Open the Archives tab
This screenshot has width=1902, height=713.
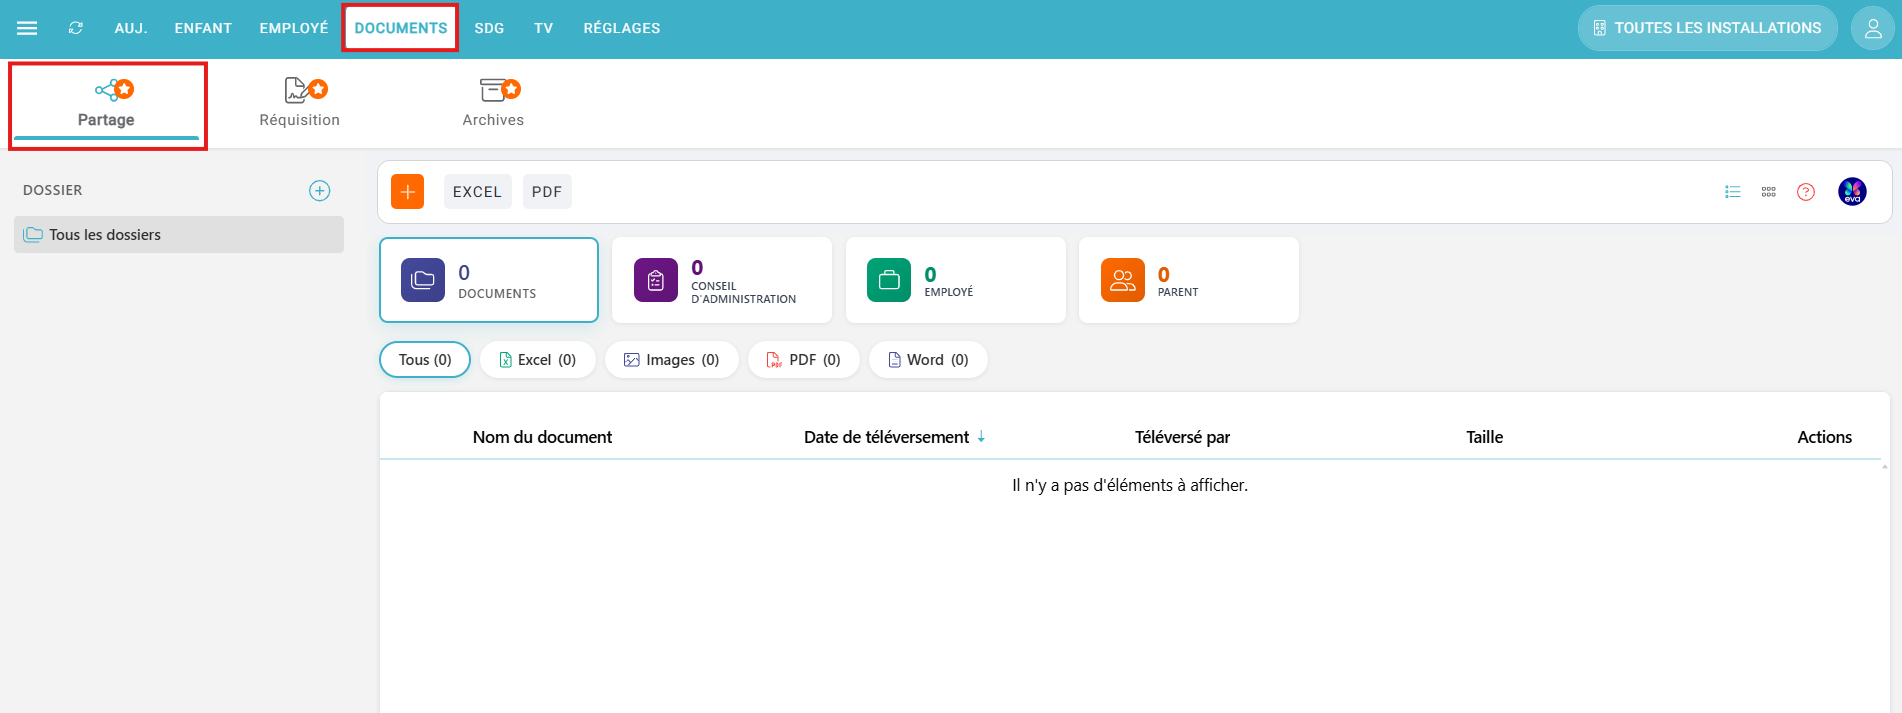493,104
